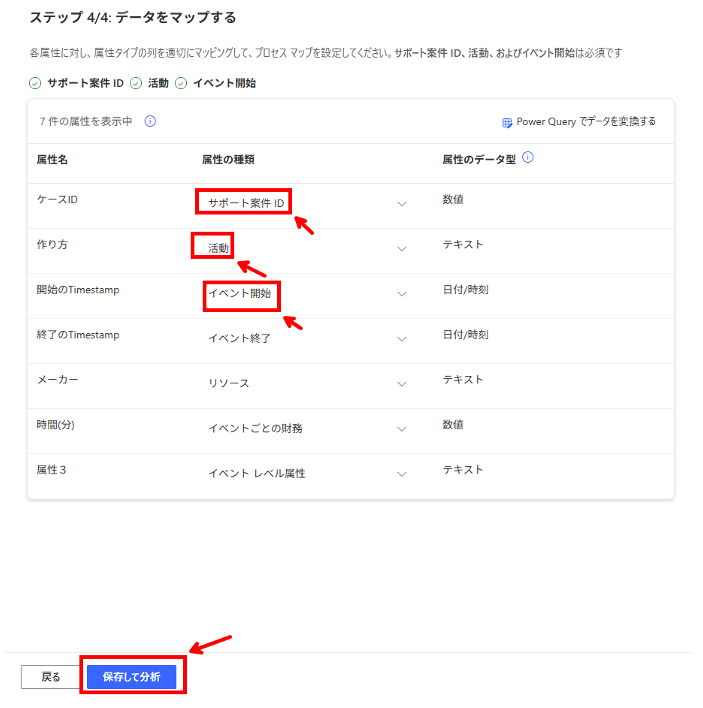The width and height of the screenshot is (703, 708).
Task: Select the メーカー attribute name
Action: tap(57, 380)
